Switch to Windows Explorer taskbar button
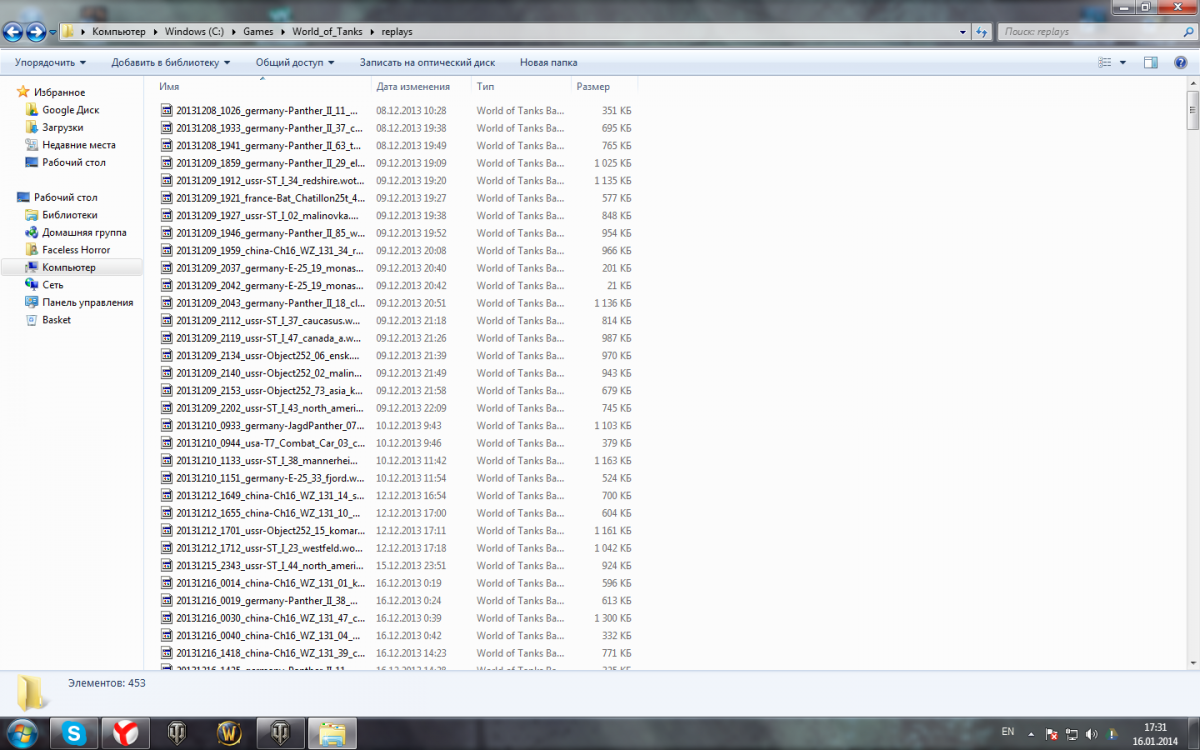Viewport: 1200px width, 750px height. click(333, 733)
